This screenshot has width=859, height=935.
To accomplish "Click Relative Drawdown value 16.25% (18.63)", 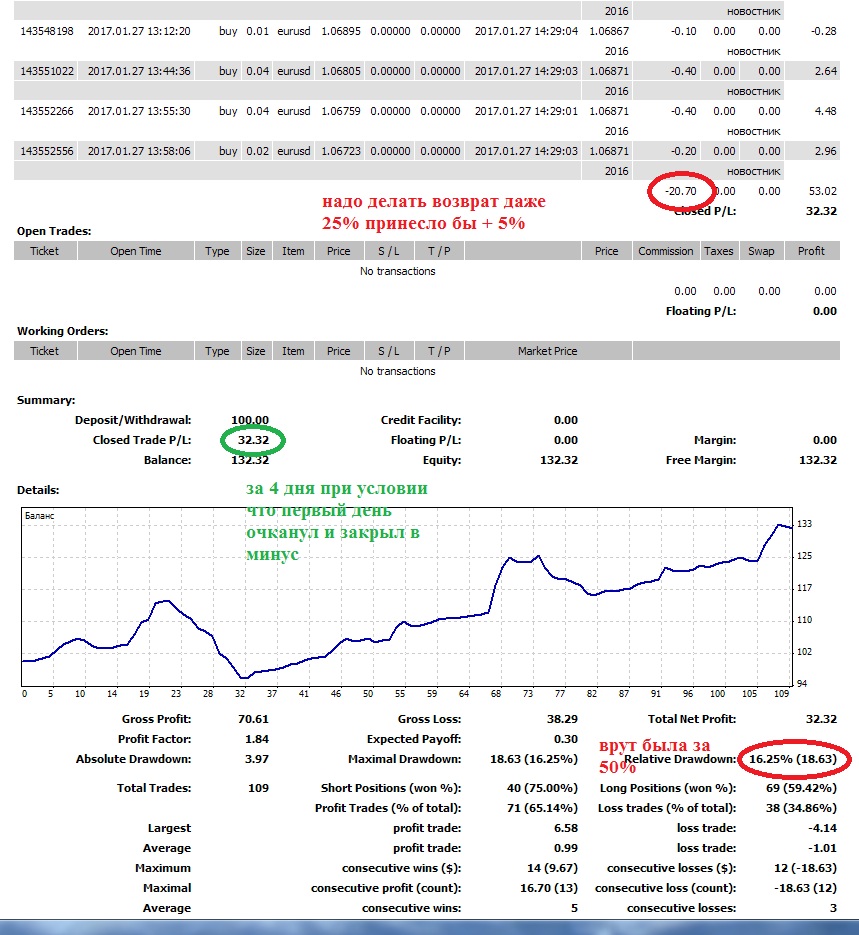I will pos(793,759).
